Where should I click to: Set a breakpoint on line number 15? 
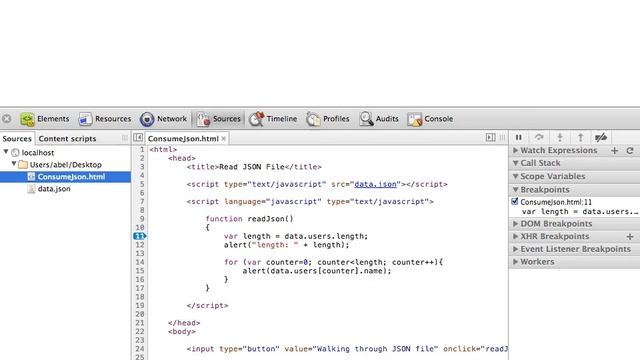tap(140, 271)
